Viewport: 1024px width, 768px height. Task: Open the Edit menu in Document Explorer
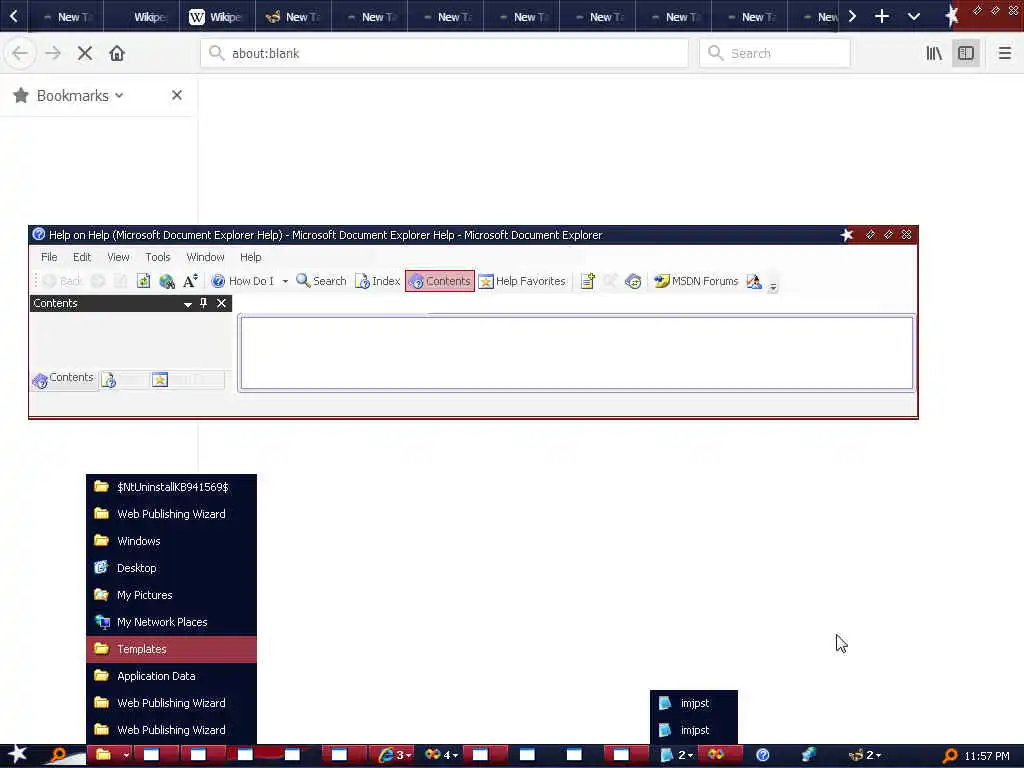pyautogui.click(x=82, y=257)
